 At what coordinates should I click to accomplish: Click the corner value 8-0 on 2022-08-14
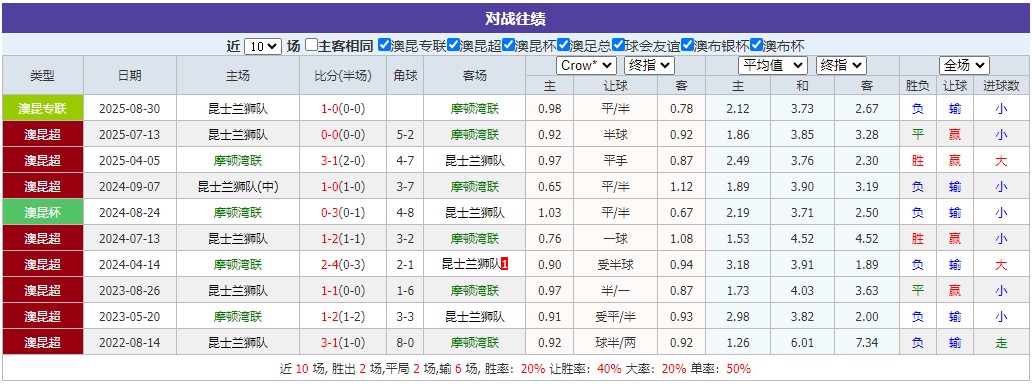pos(405,343)
